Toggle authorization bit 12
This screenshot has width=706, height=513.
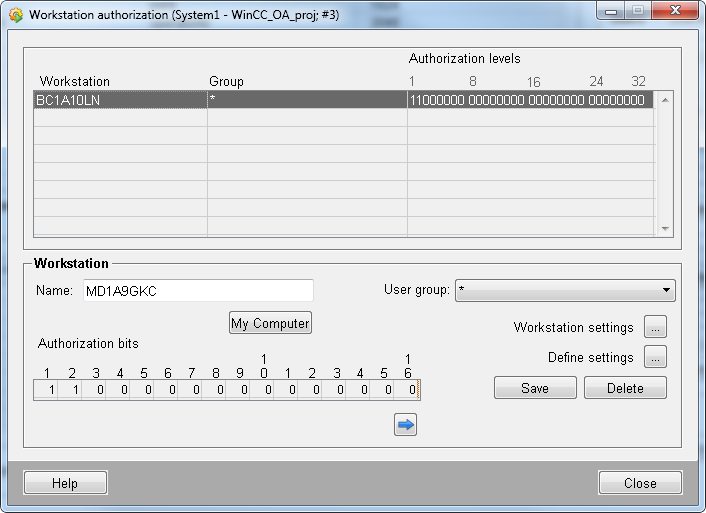310,390
